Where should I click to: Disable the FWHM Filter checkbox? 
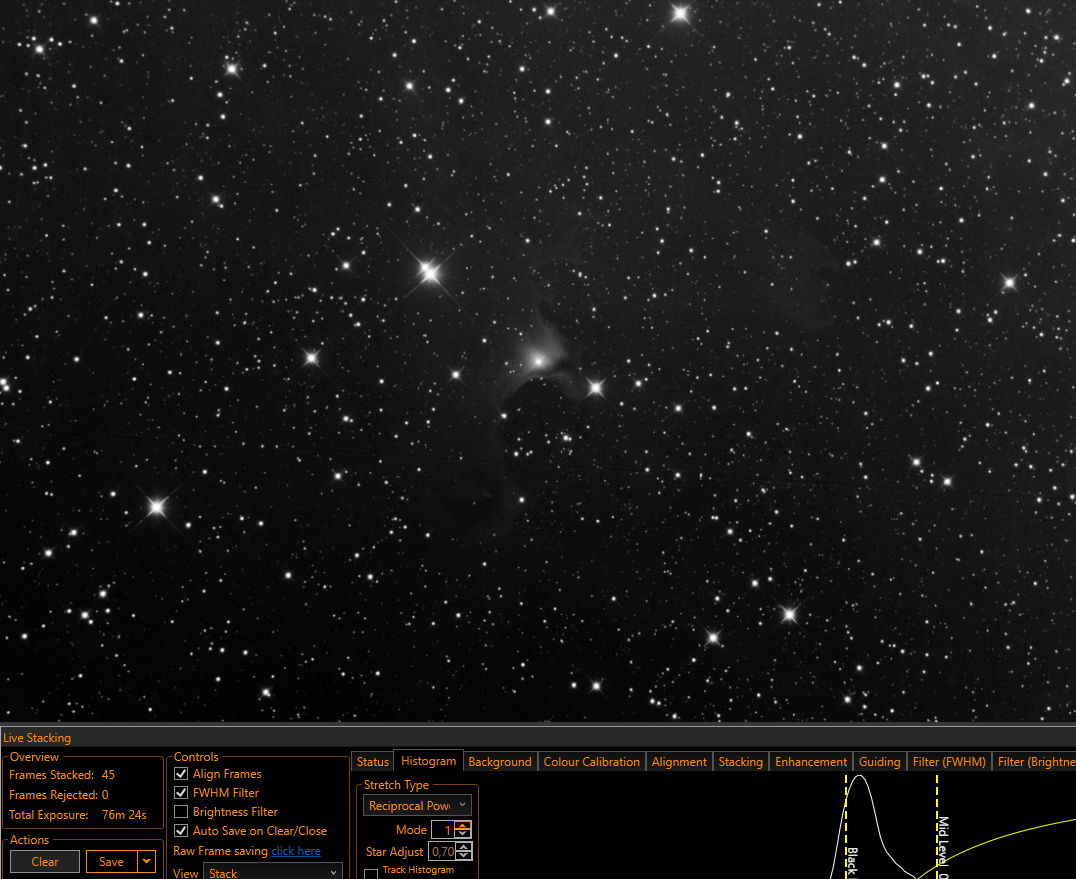181,793
